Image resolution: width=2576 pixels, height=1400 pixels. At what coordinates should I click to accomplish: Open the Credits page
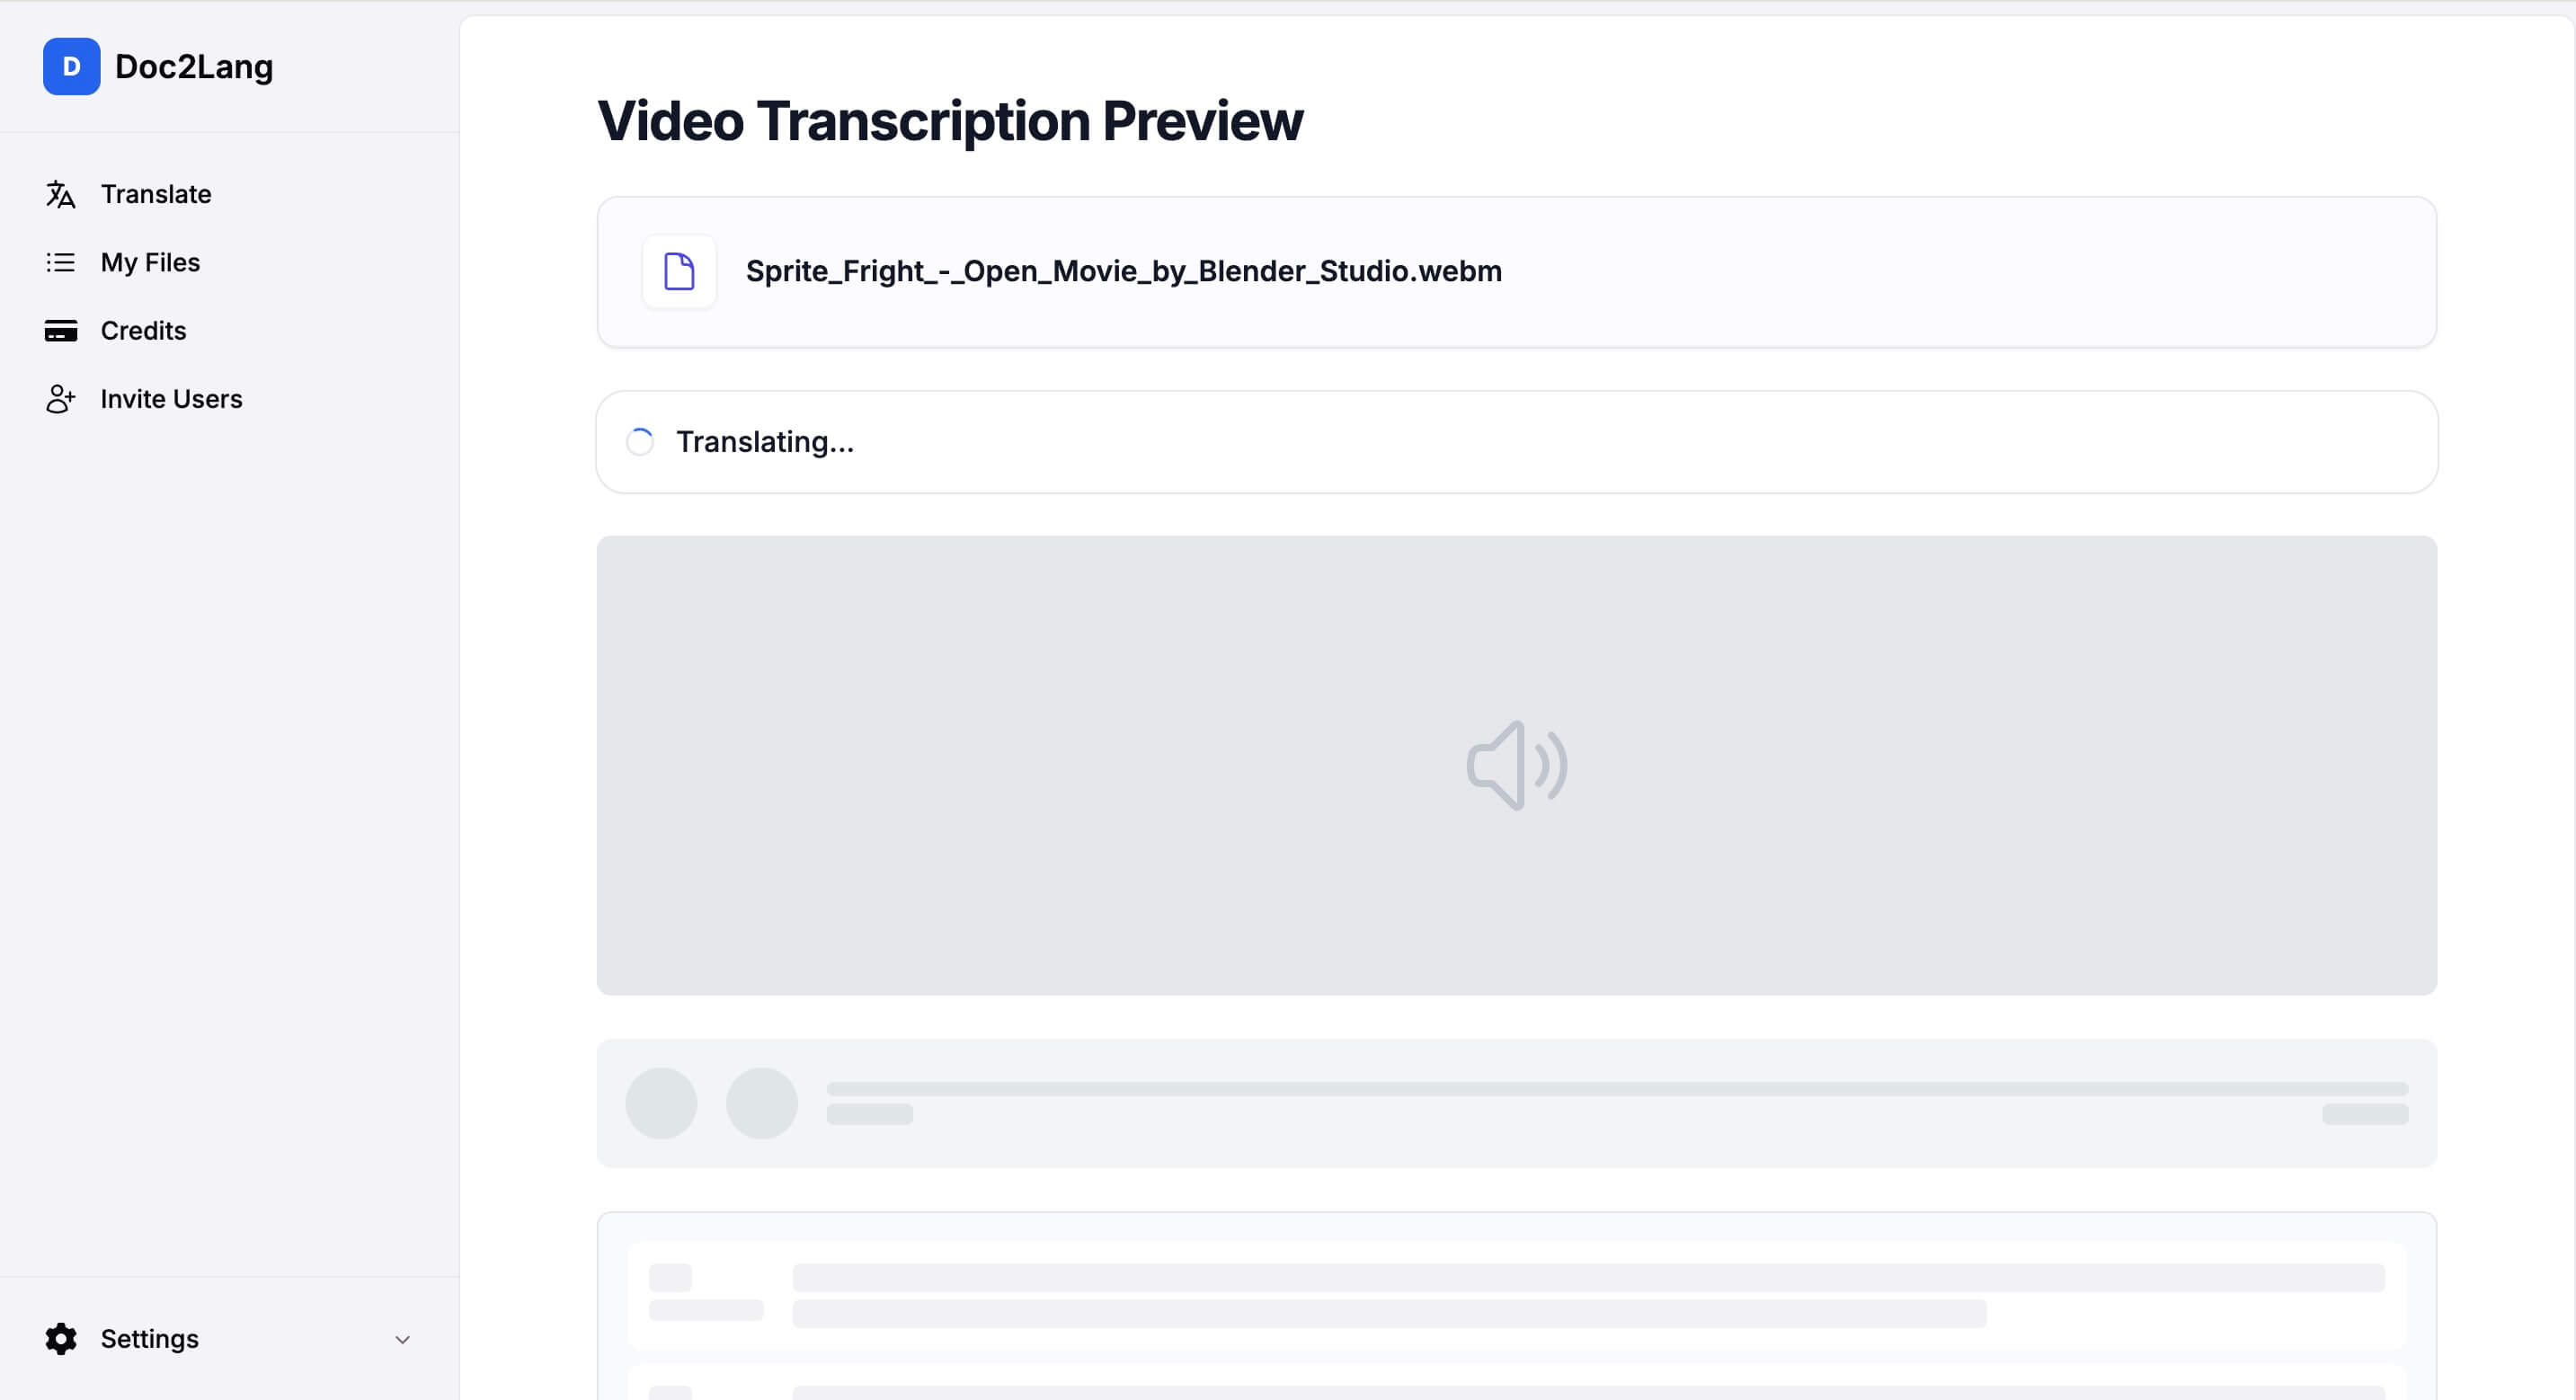(x=143, y=330)
